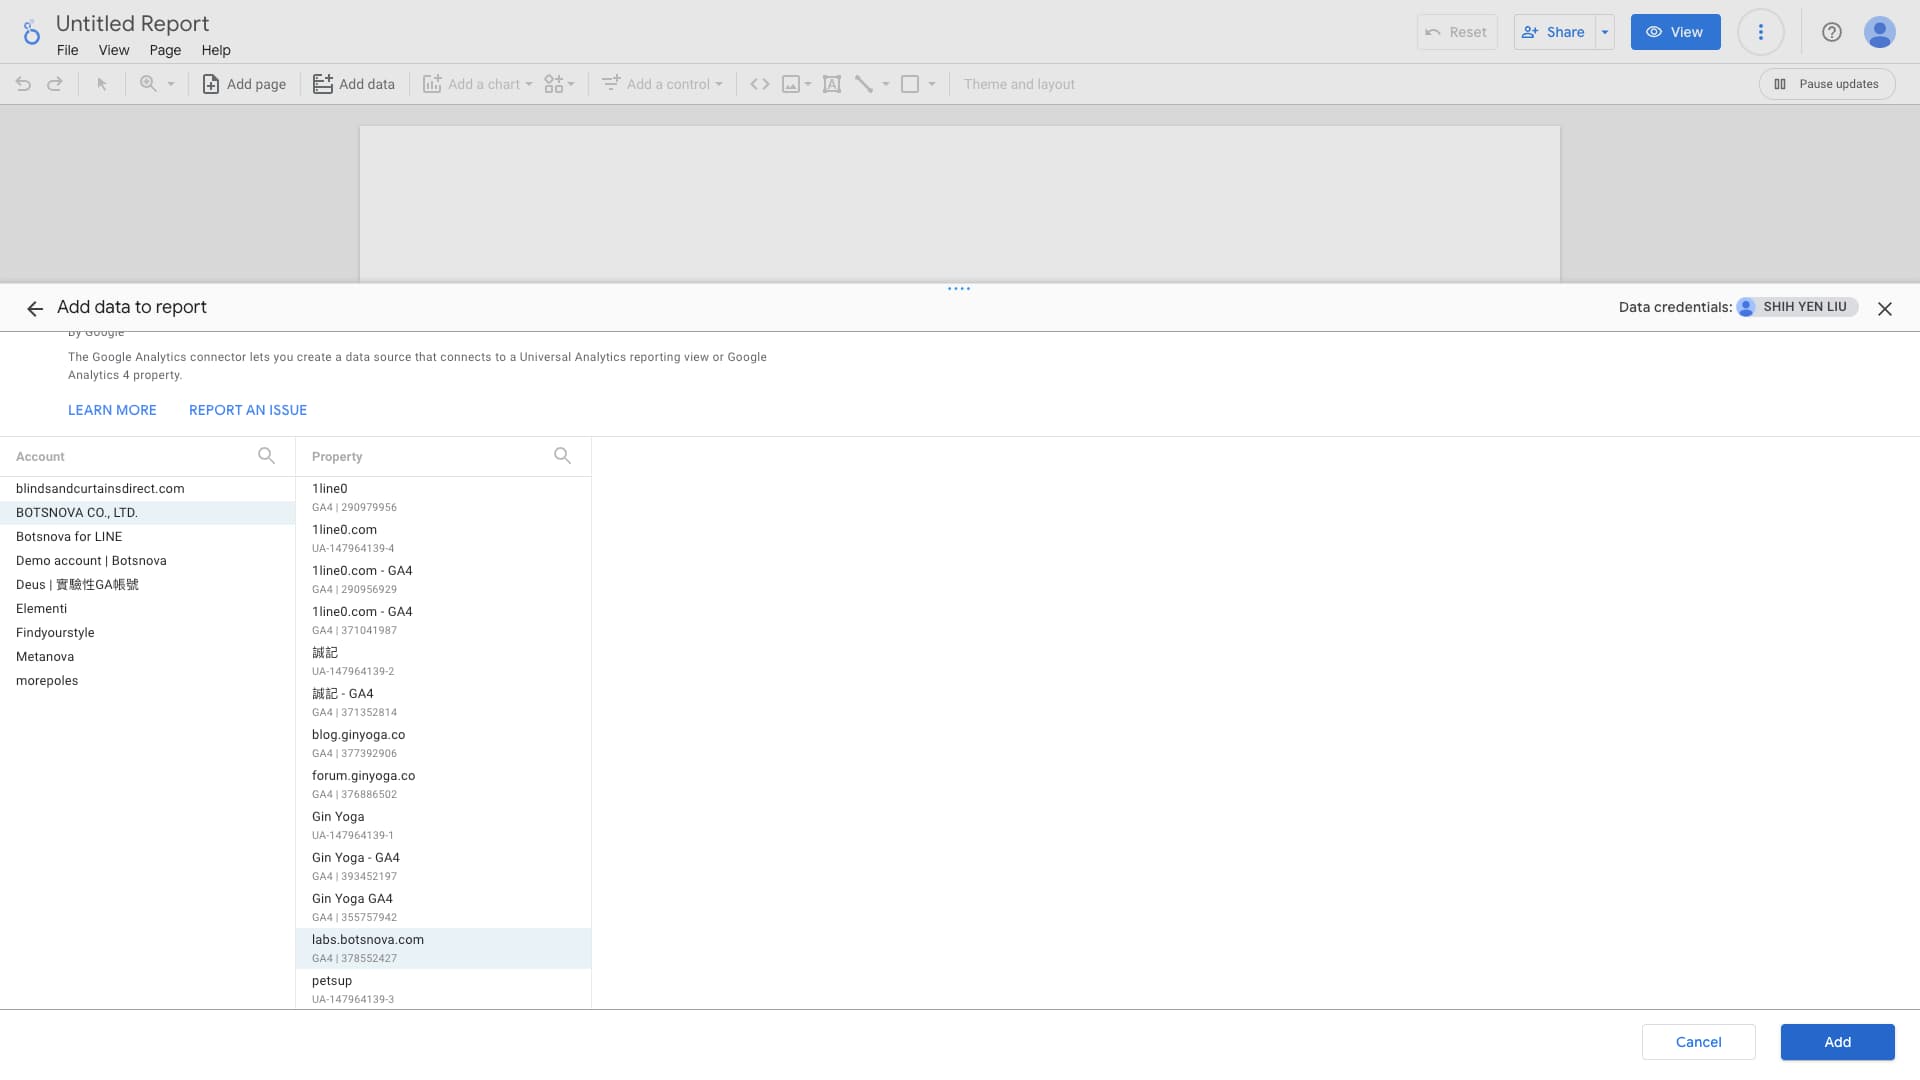Click the Share button
Screen dimensions: 1920x1080
pos(1555,32)
